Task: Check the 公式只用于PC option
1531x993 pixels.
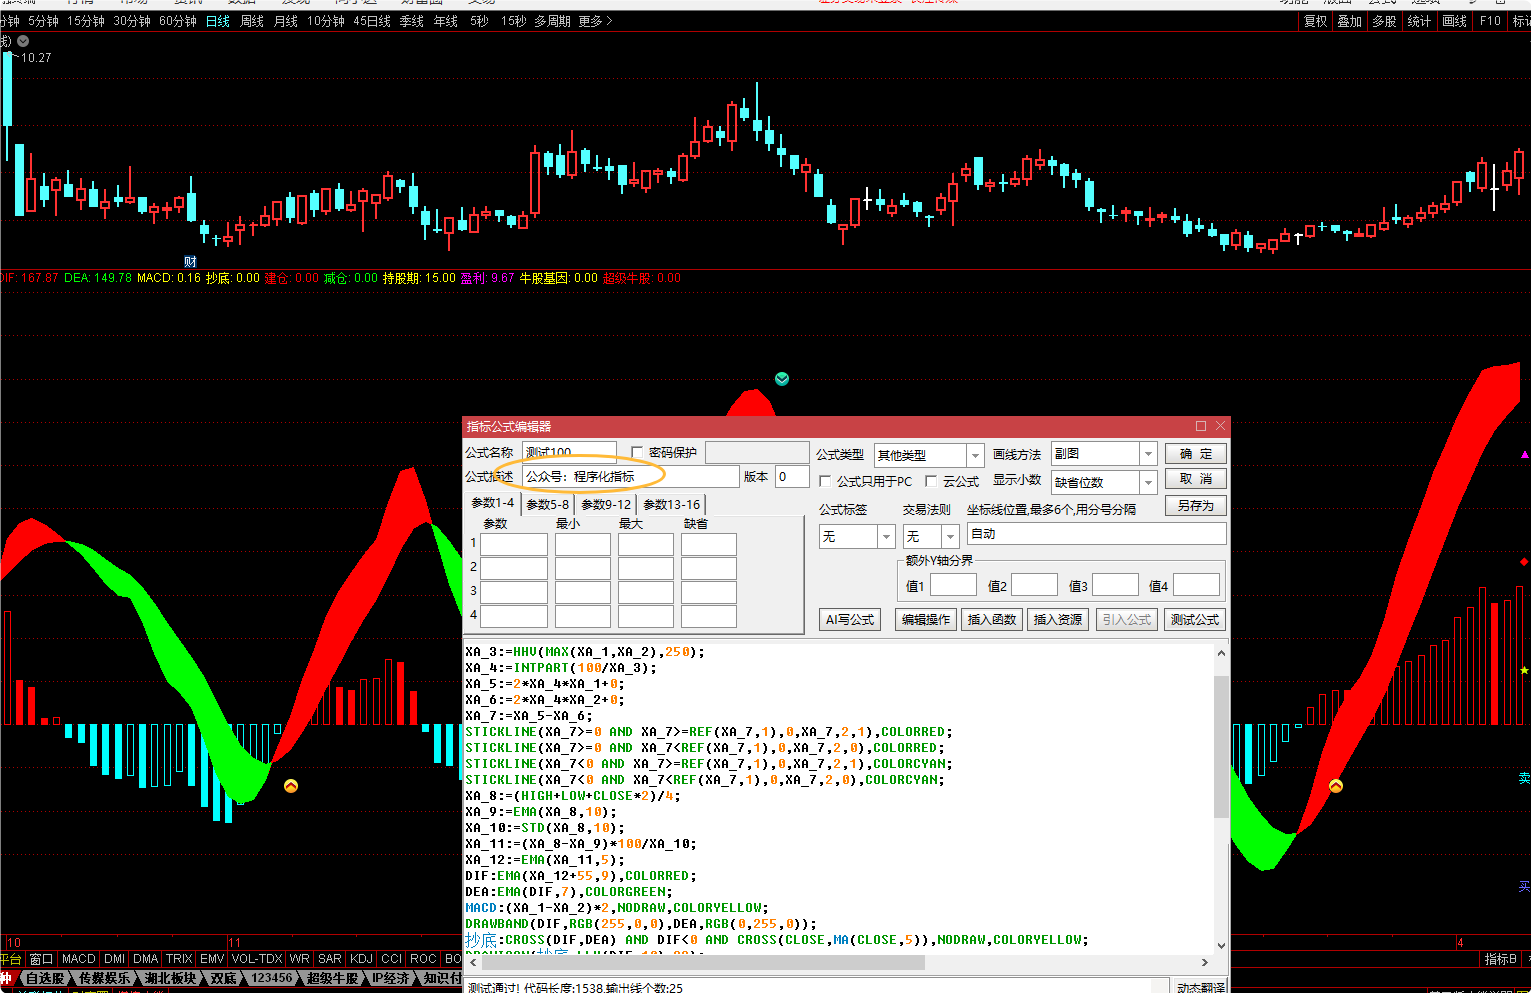Action: click(825, 482)
